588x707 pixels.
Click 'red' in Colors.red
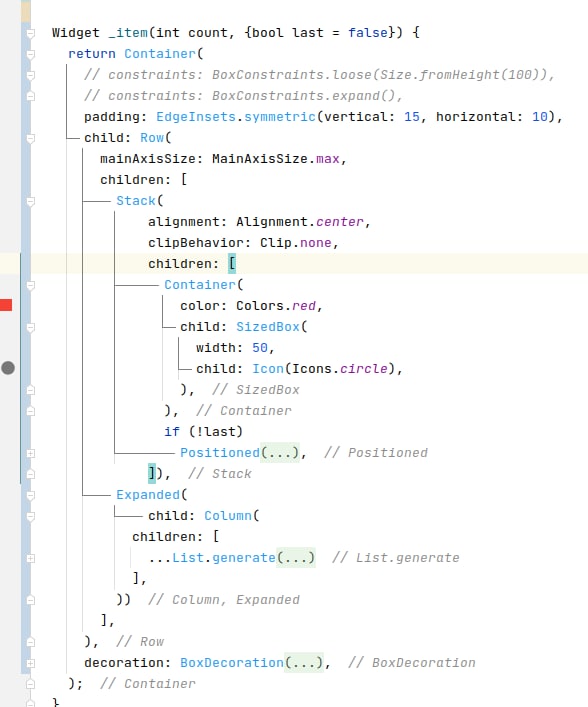(304, 306)
